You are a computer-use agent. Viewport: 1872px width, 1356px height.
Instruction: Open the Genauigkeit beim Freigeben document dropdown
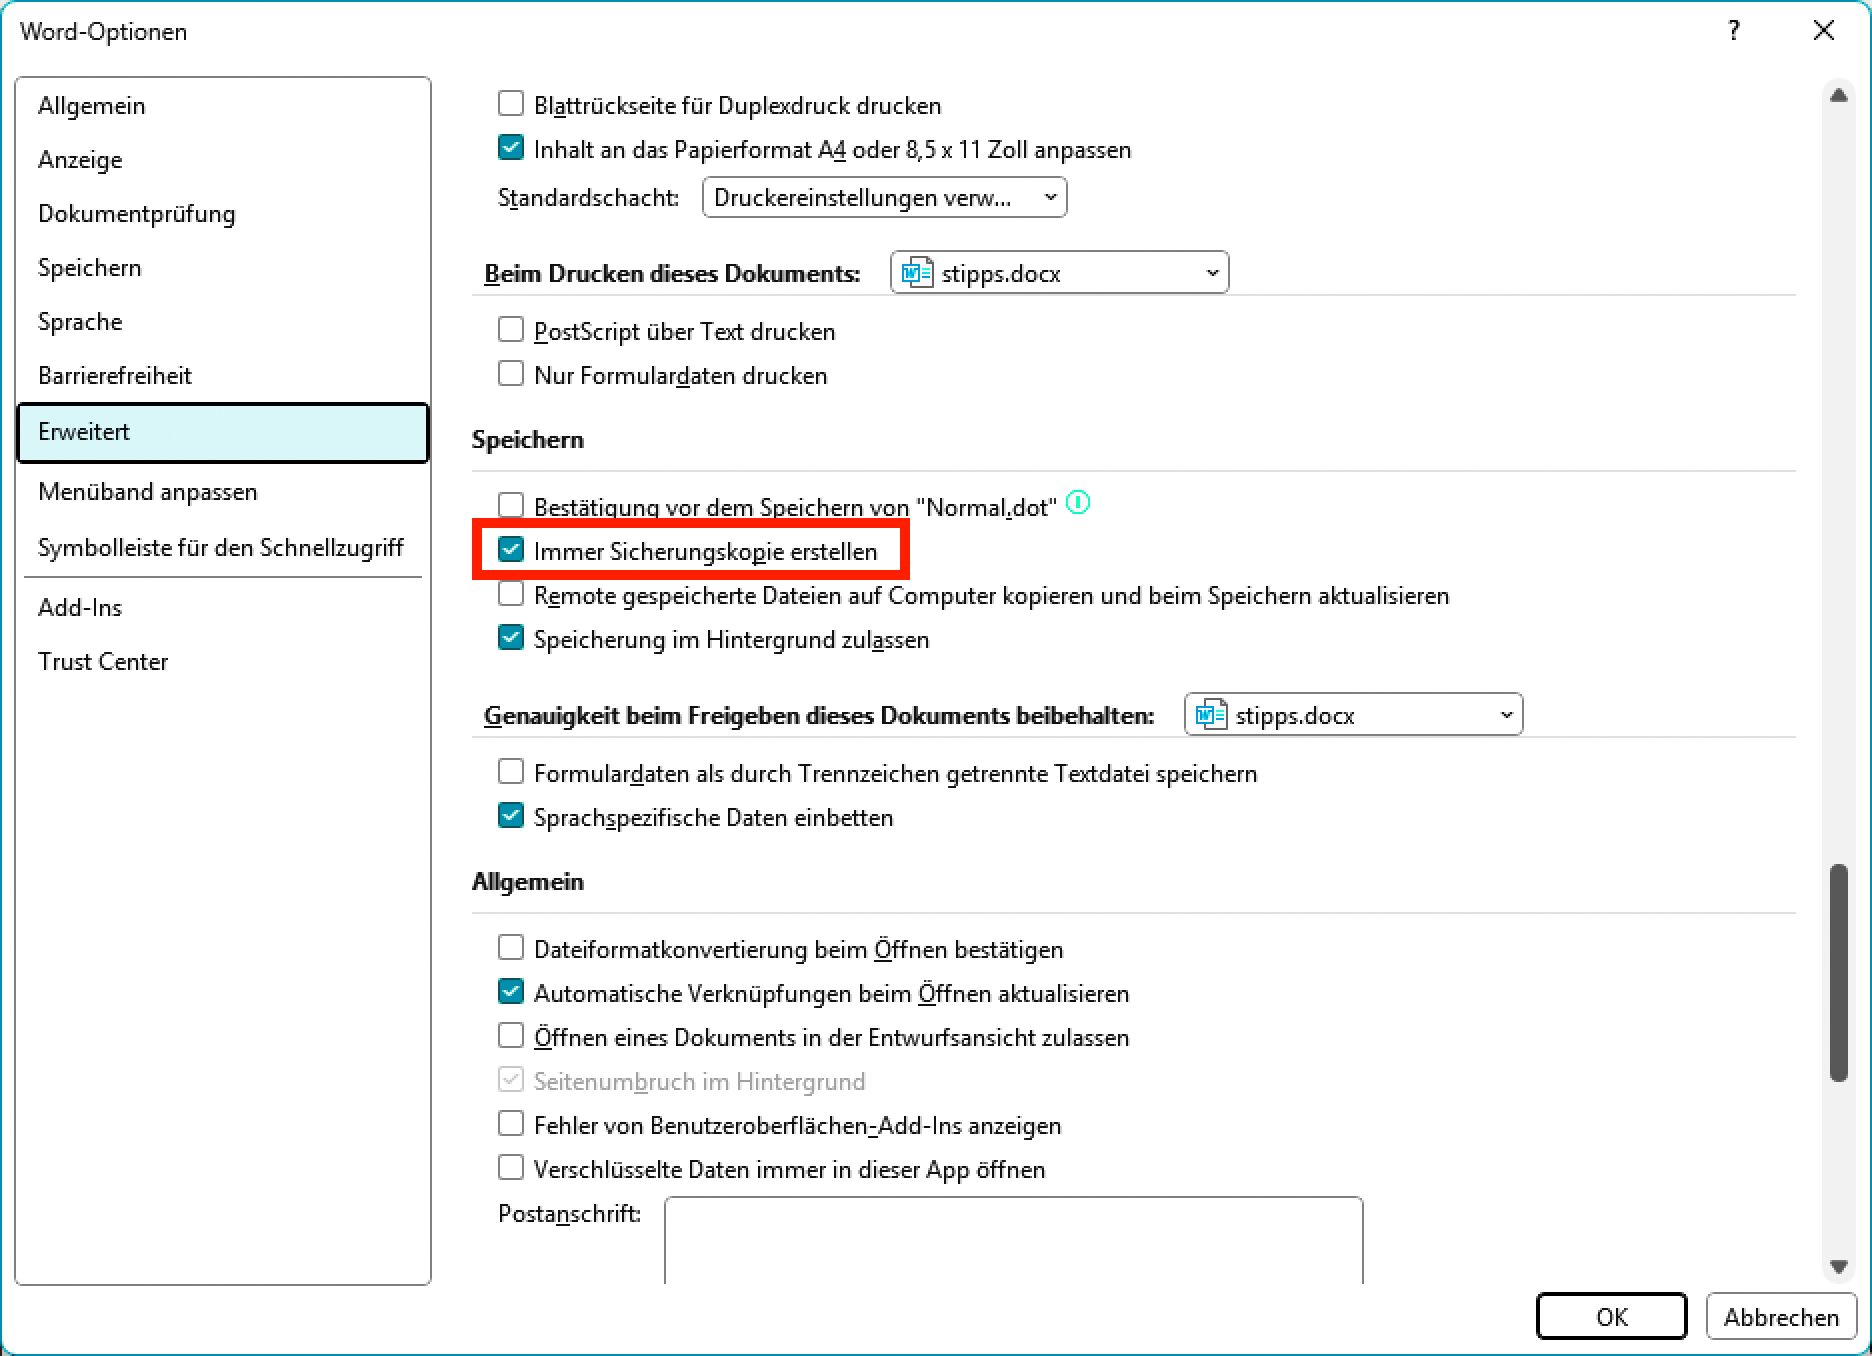point(1353,715)
